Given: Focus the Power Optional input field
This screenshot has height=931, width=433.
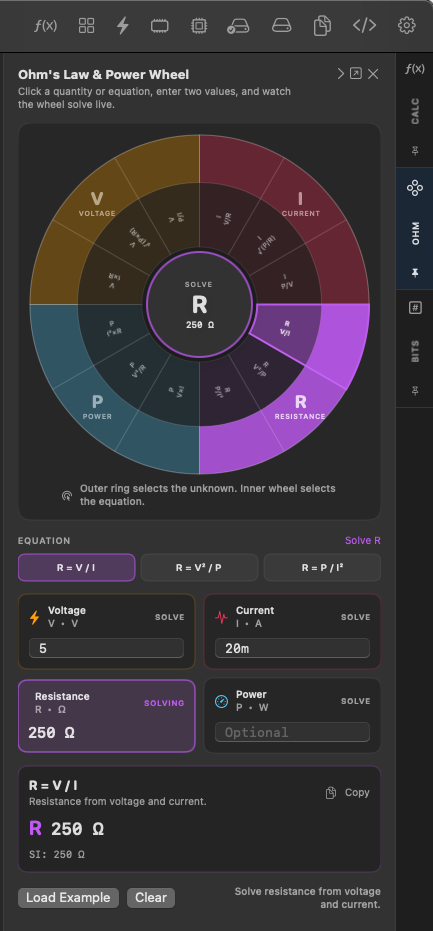Looking at the screenshot, I should point(292,732).
